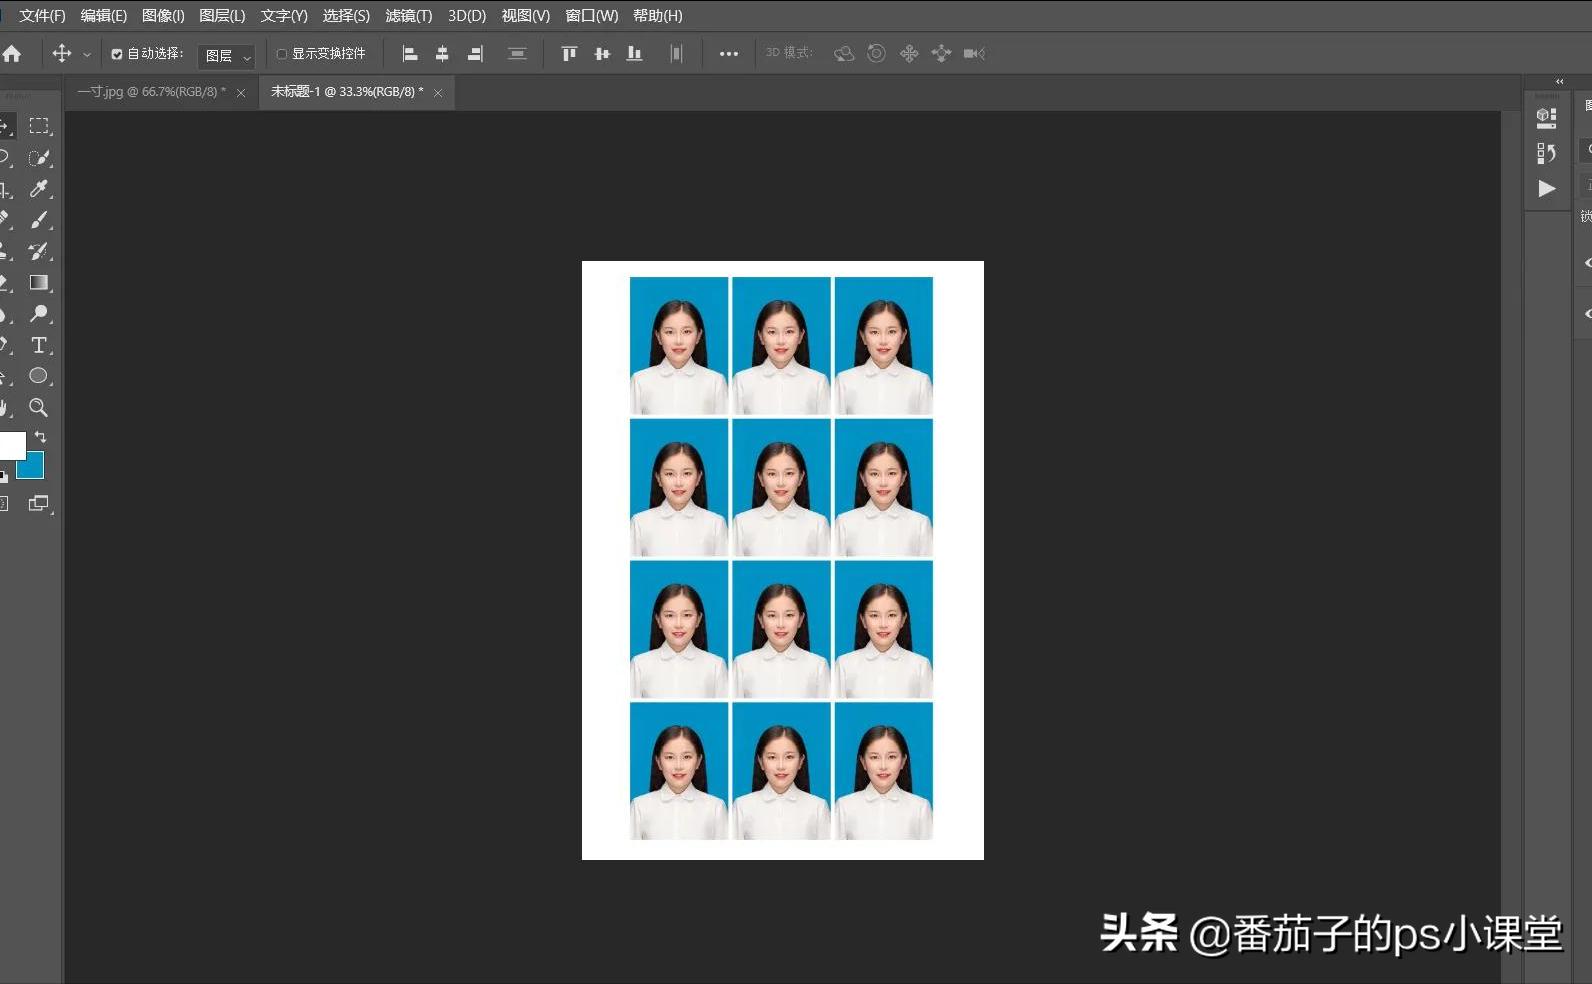
Task: Click the 3D video camera icon
Action: tap(974, 54)
